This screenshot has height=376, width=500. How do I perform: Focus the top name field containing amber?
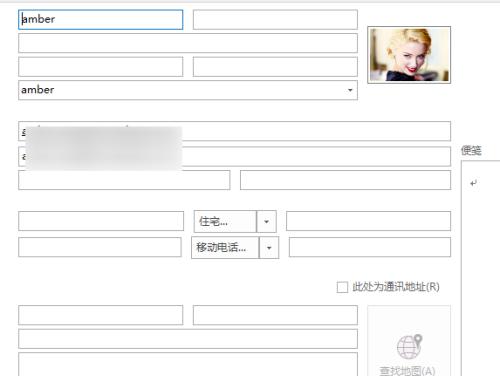tap(101, 20)
